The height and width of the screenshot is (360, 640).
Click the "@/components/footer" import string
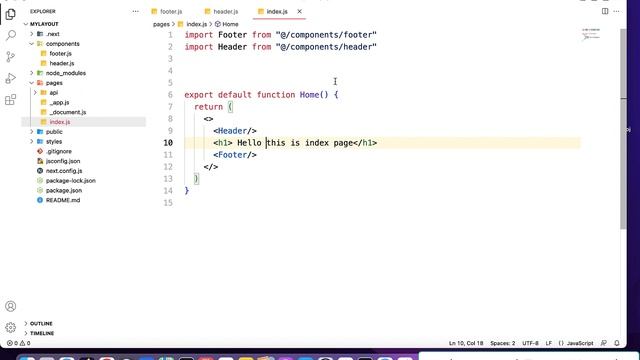tap(326, 35)
